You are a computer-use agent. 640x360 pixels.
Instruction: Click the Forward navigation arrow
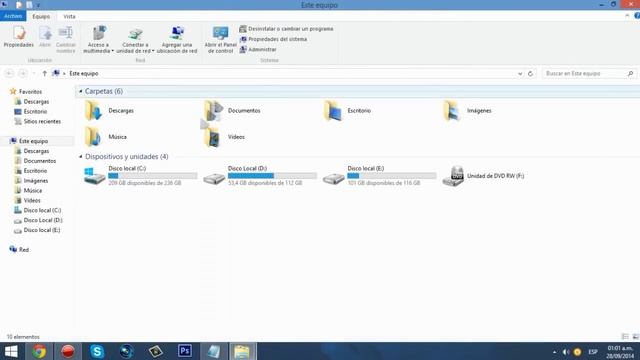point(23,73)
